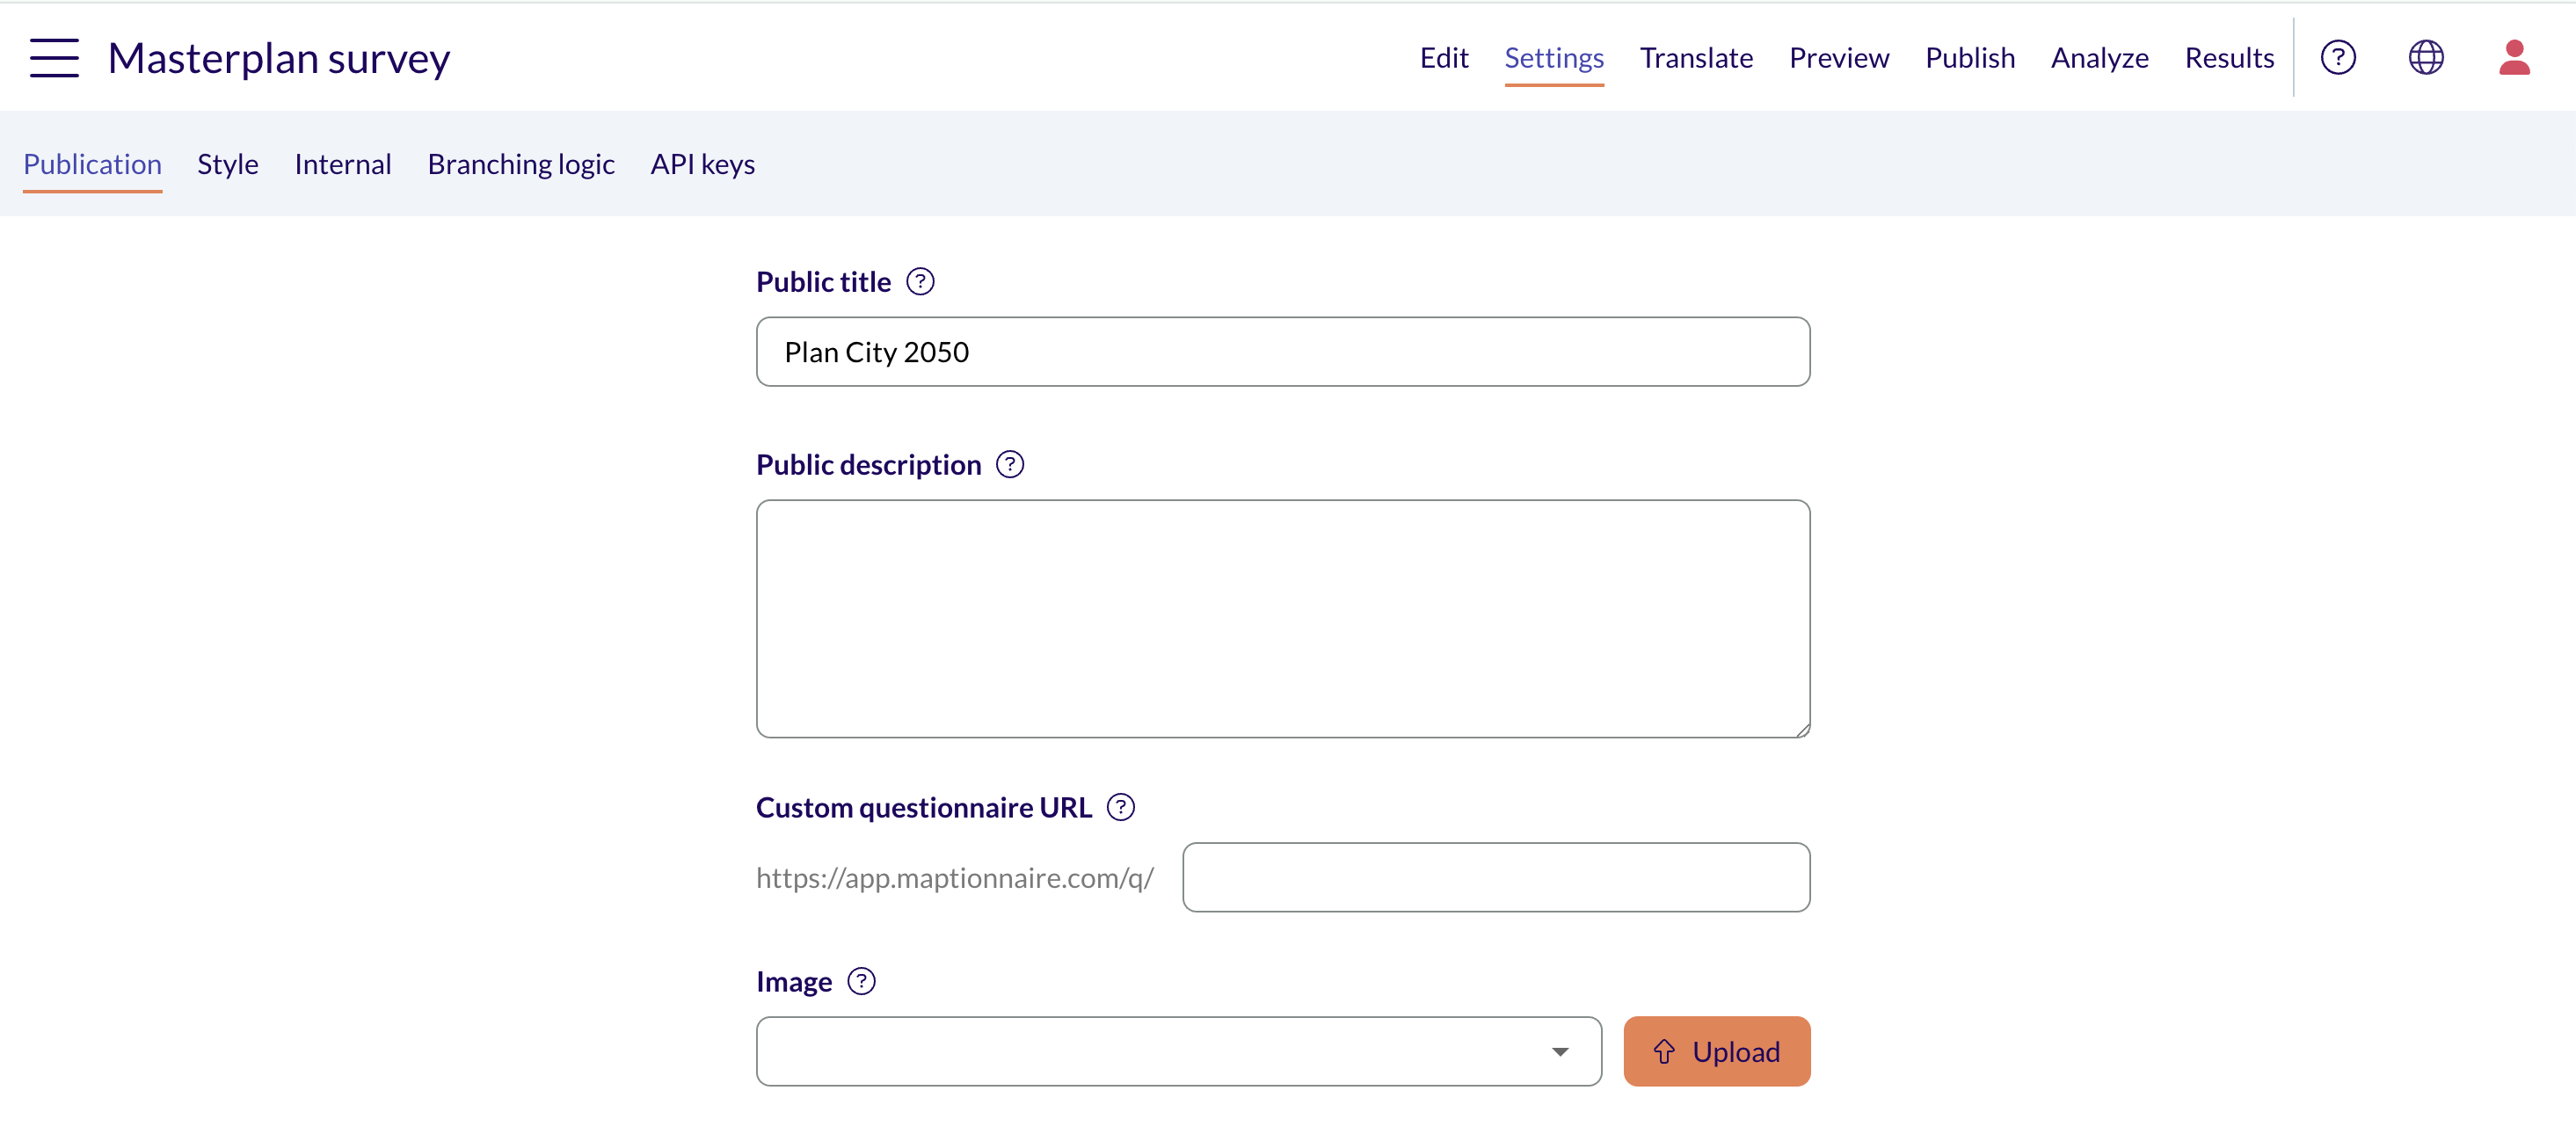The image size is (2576, 1127).
Task: Open the API keys tab
Action: tap(703, 164)
